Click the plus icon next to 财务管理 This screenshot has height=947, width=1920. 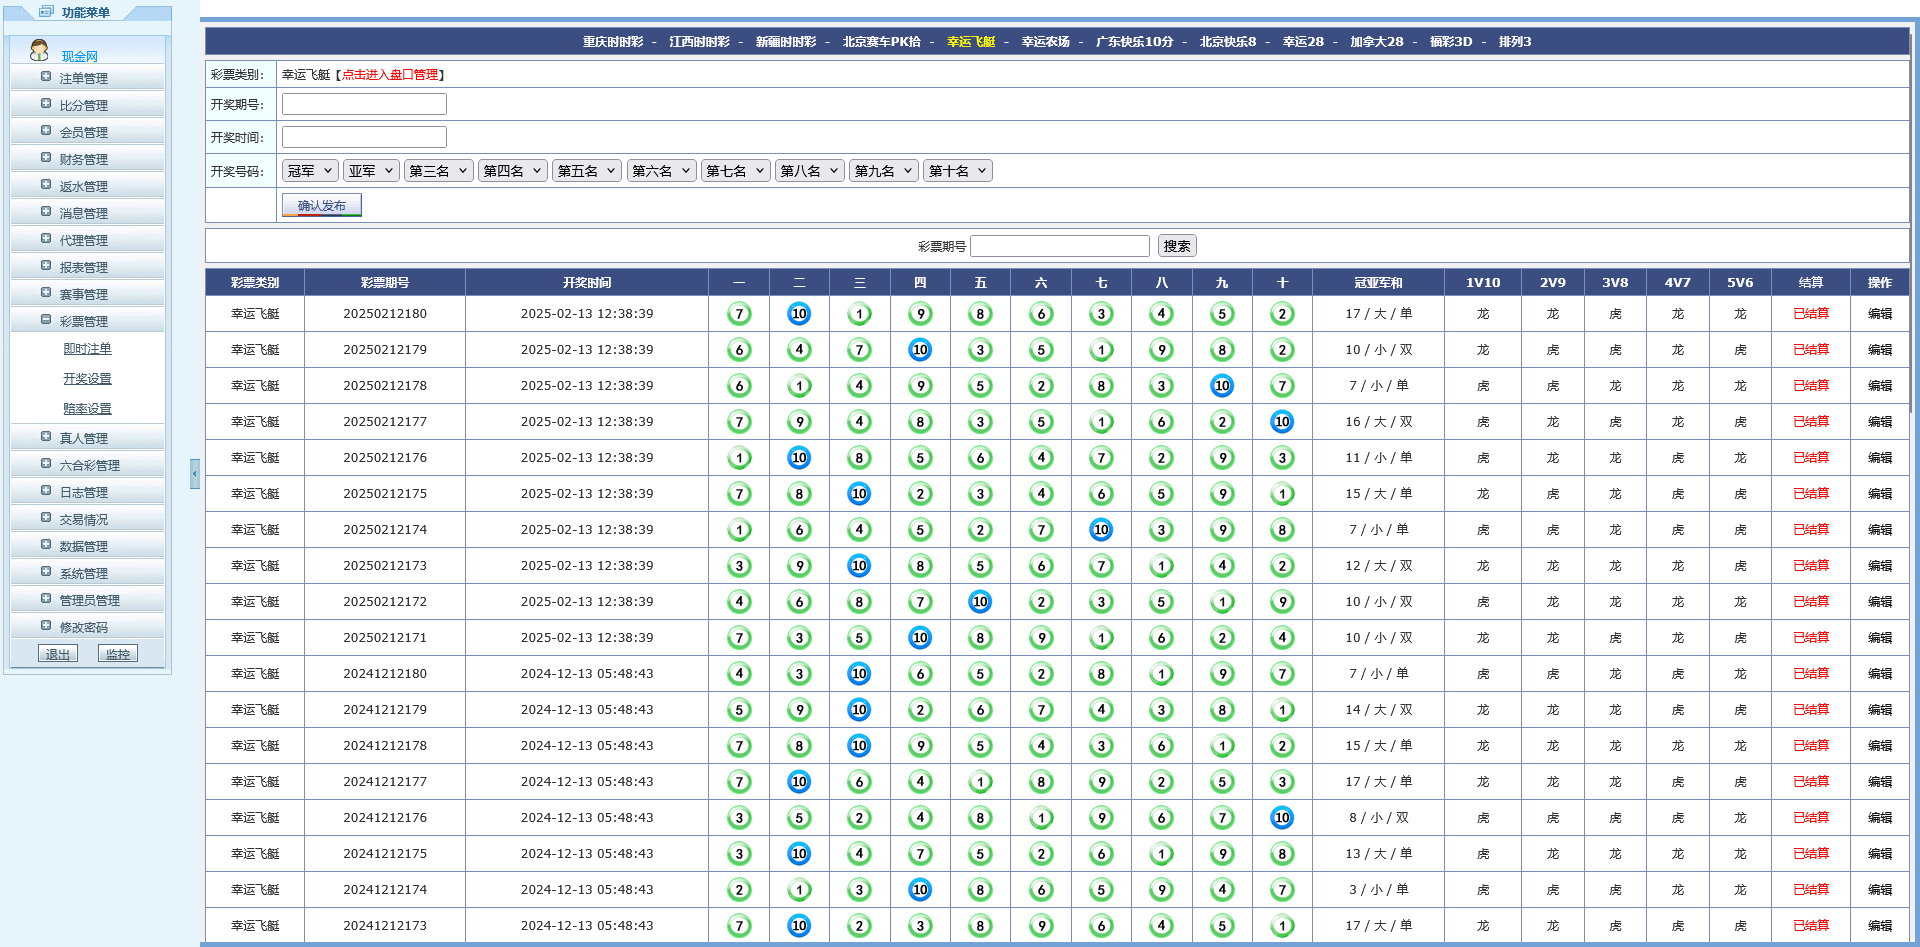[46, 158]
